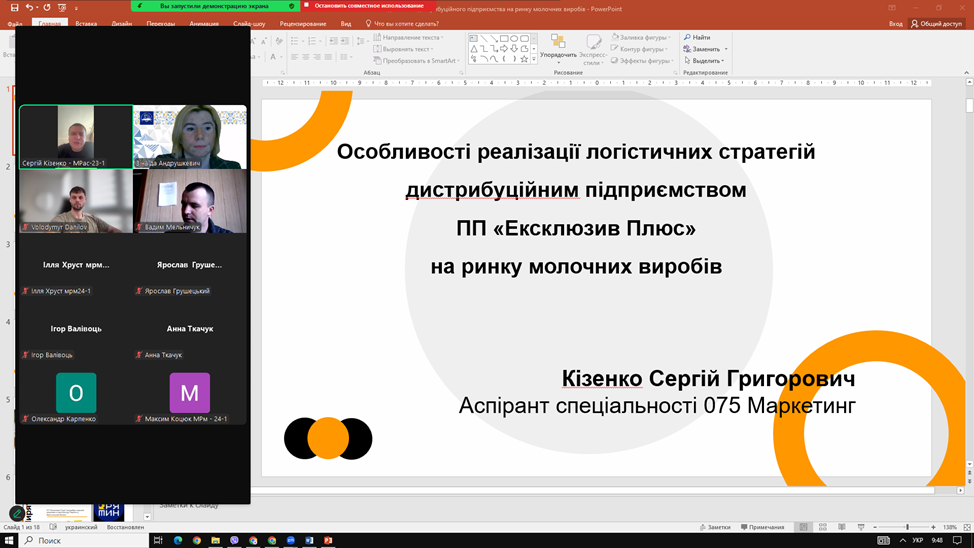The height and width of the screenshot is (548, 974).
Task: Expand the shapes gallery more arrow
Action: (534, 59)
